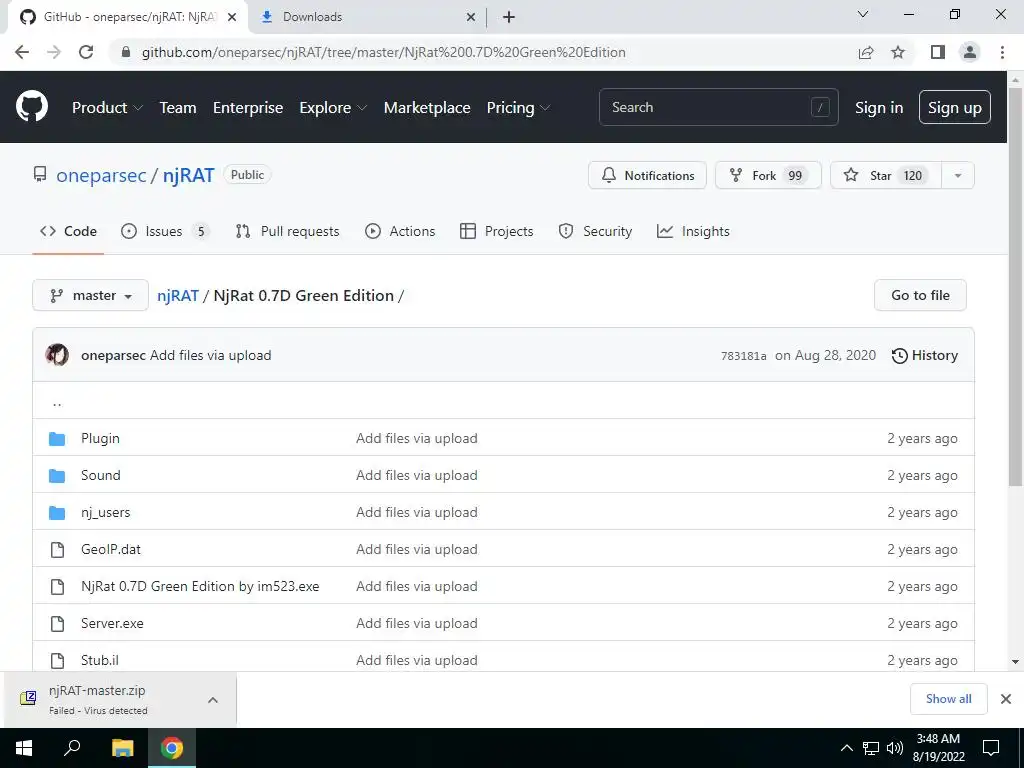Open Windows taskbar search

point(72,748)
